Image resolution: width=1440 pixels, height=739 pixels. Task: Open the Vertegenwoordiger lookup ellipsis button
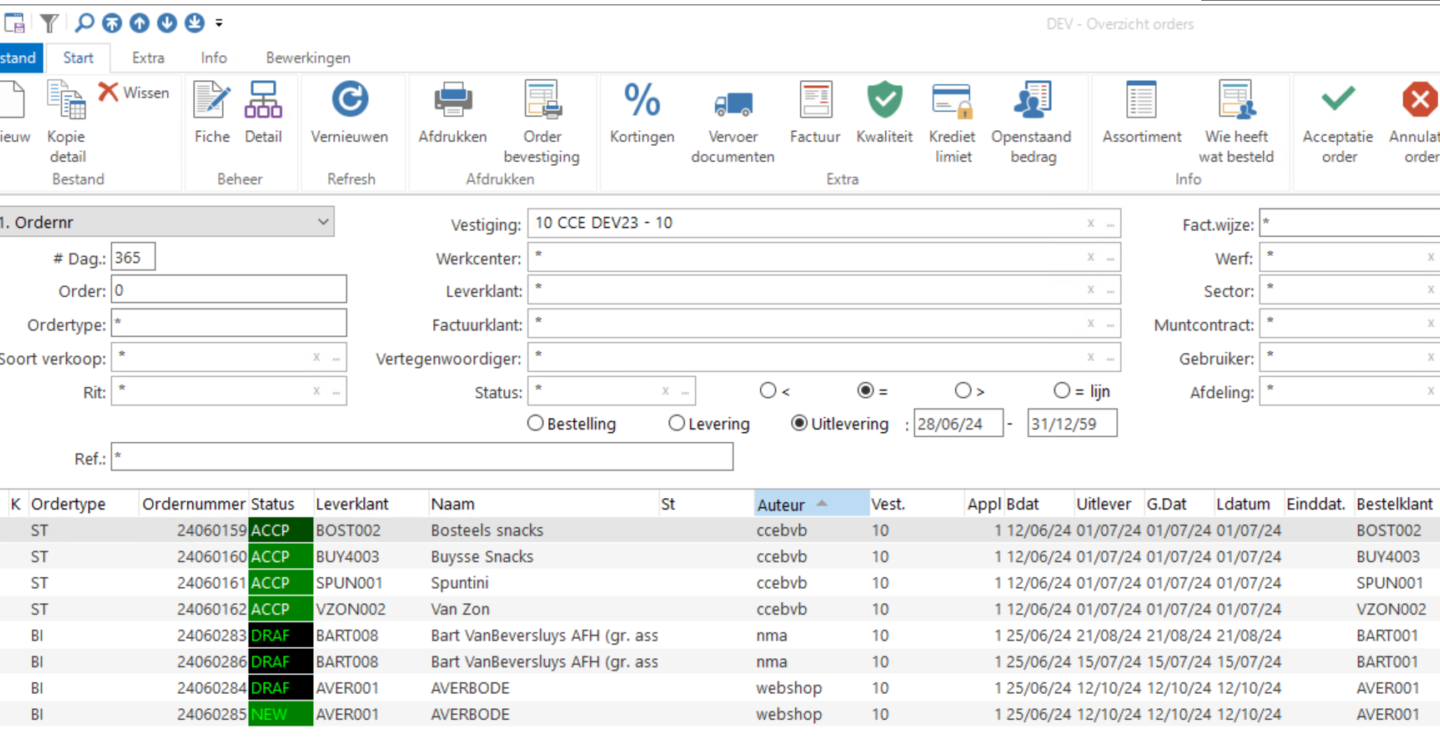(x=1110, y=358)
